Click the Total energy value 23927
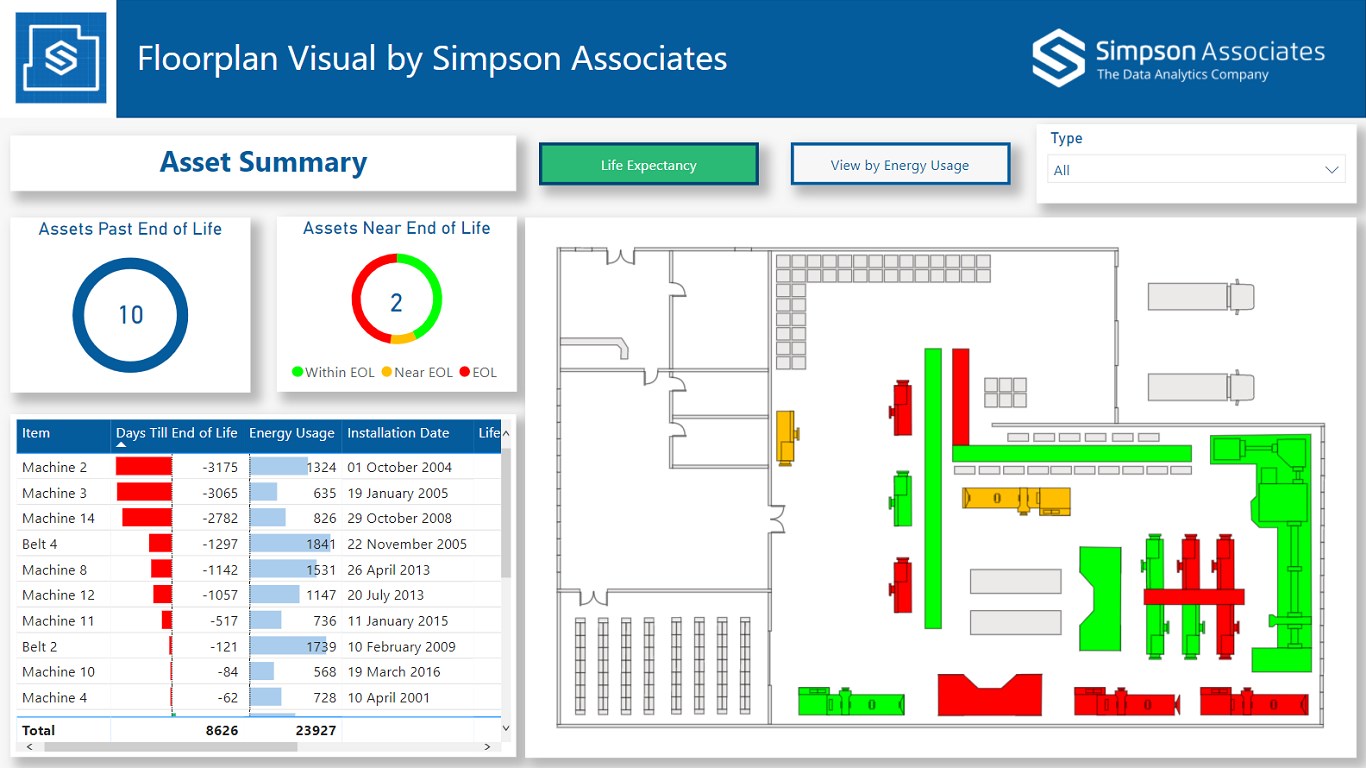This screenshot has height=768, width=1366. (316, 731)
